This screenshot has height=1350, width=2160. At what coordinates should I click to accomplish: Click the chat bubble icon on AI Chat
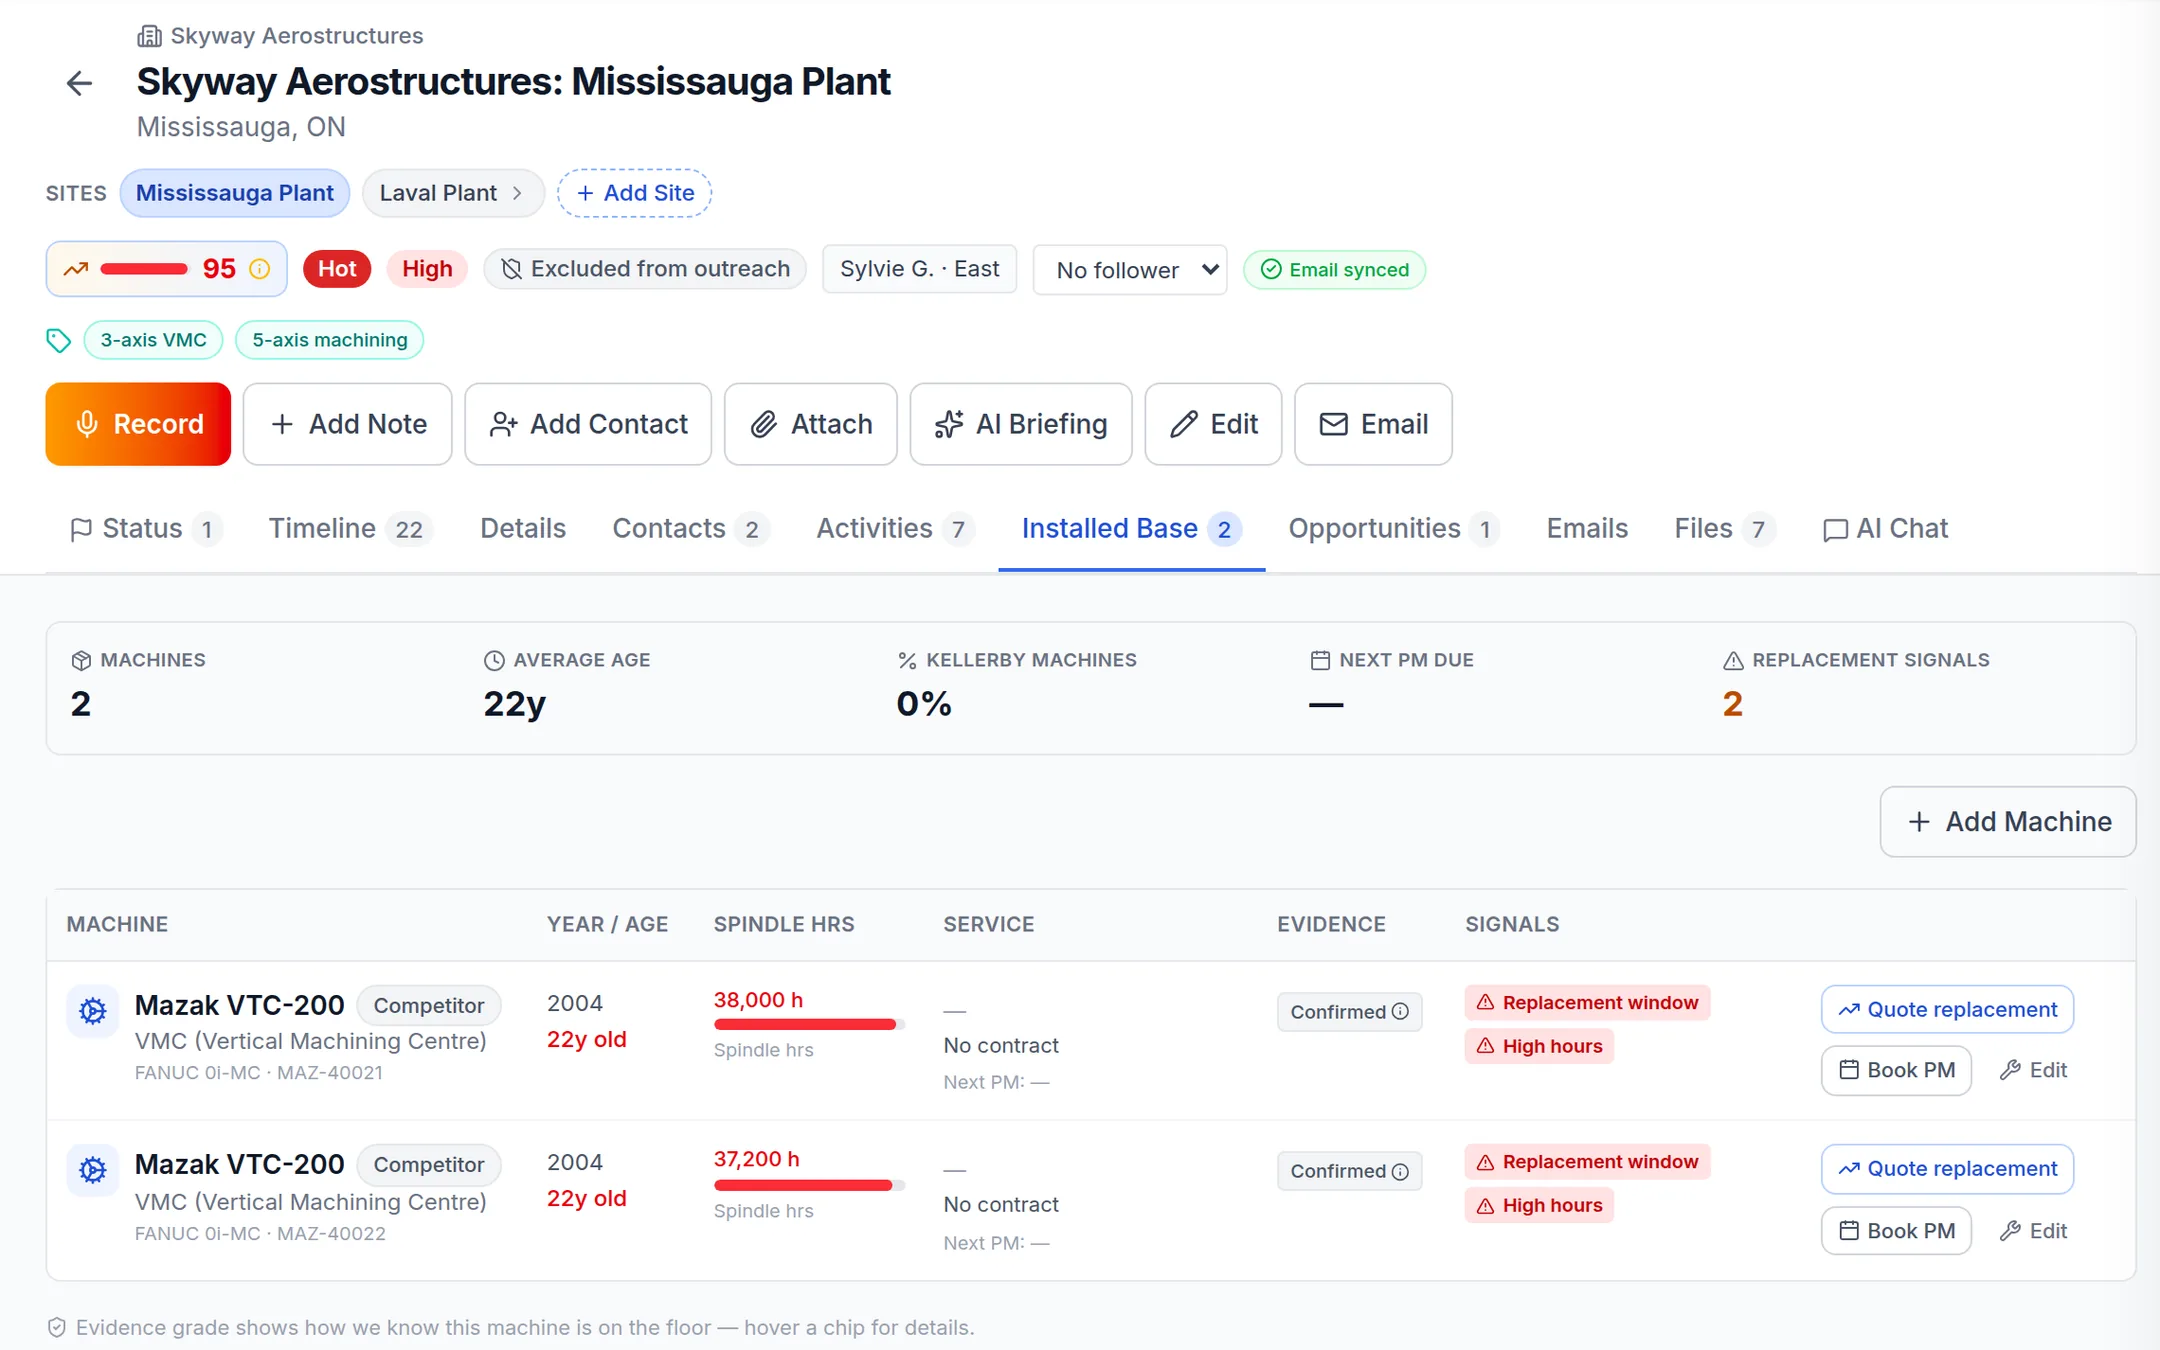pos(1835,530)
